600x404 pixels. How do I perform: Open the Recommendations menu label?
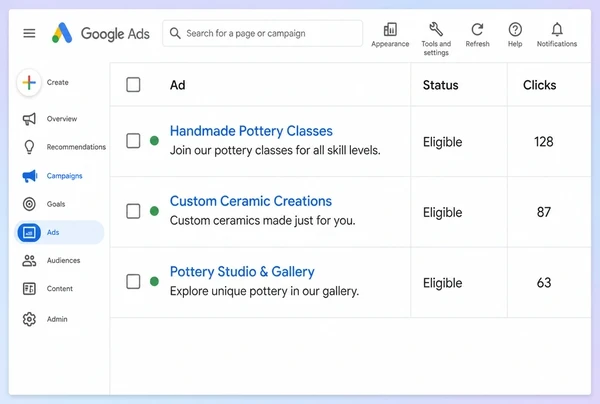[x=76, y=147]
